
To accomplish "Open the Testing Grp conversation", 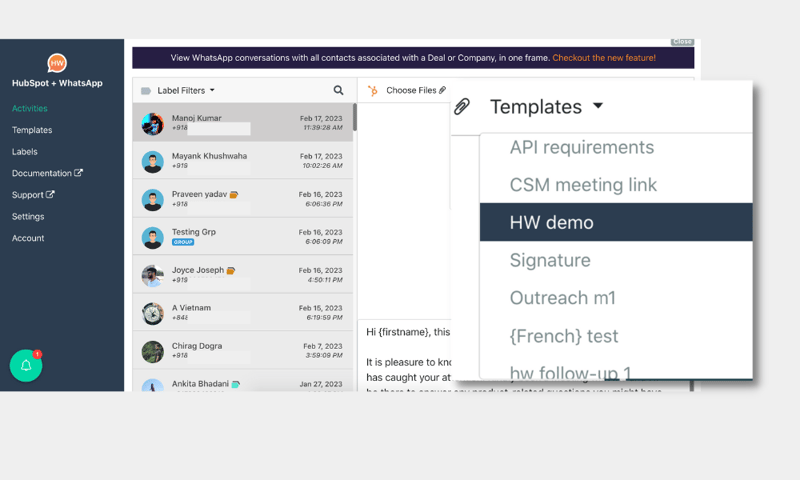I will (x=243, y=236).
